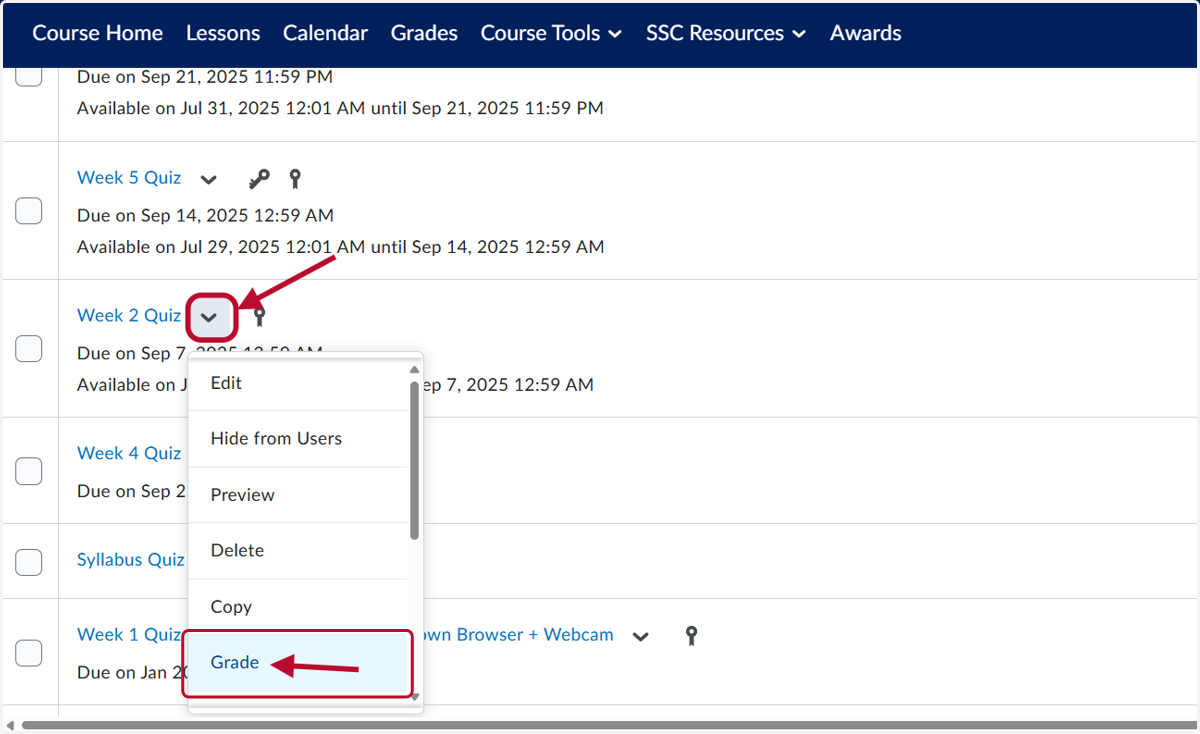The image size is (1200, 734).
Task: Open the Week 5 Quiz link
Action: (x=129, y=178)
